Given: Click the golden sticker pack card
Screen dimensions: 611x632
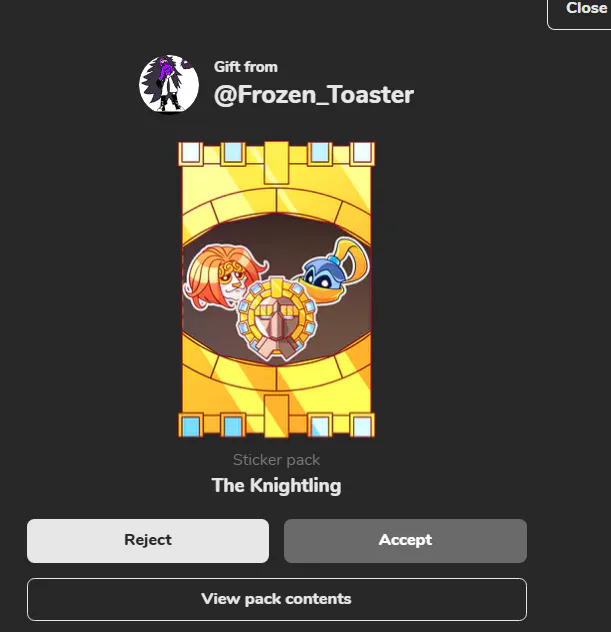Looking at the screenshot, I should tap(276, 289).
